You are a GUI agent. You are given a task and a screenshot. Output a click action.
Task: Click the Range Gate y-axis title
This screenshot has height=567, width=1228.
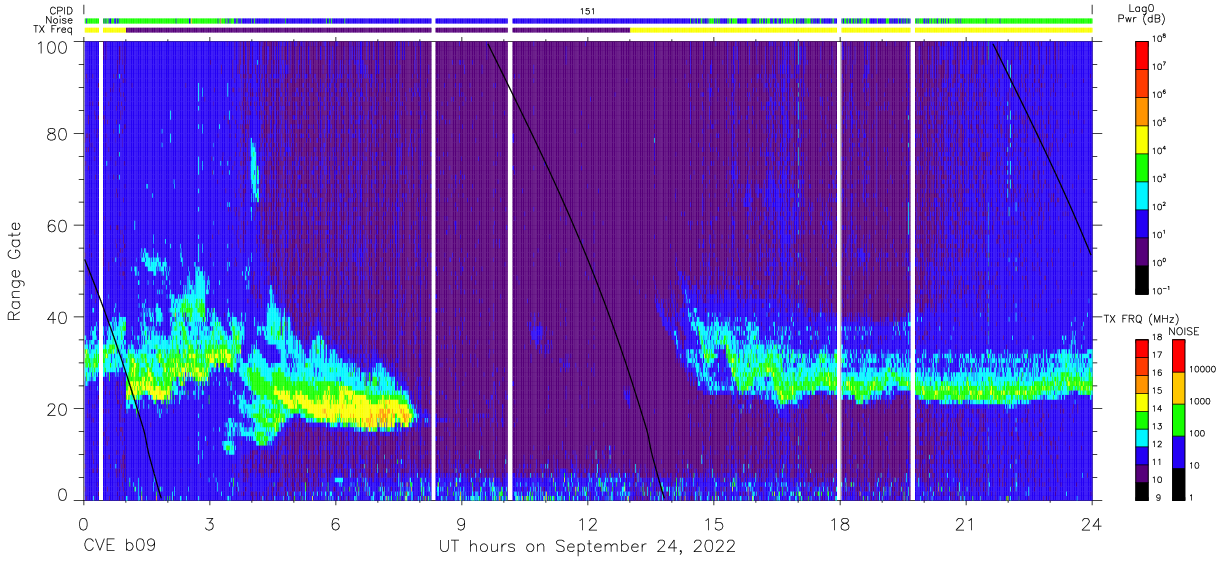15,271
